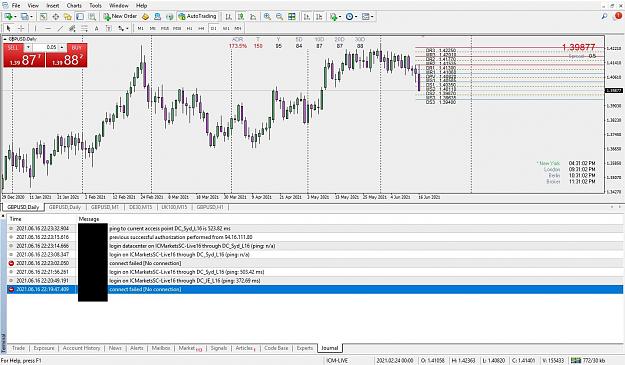Select connect failed row at 22:23:02
The height and width of the screenshot is (365, 625).
(315, 263)
